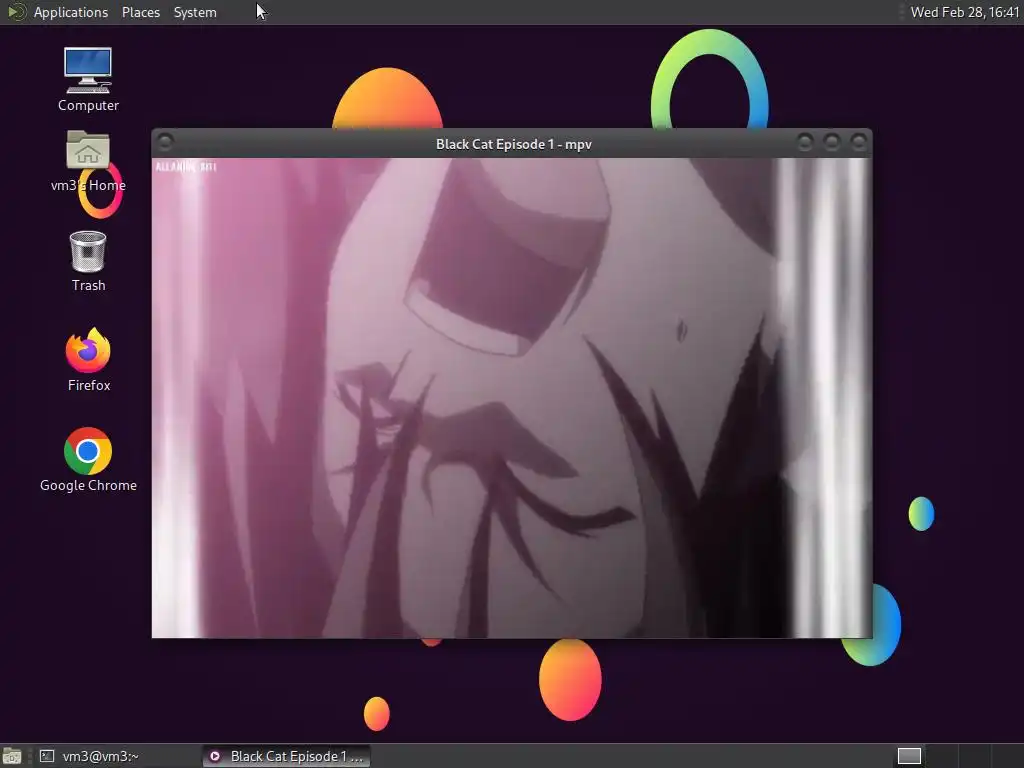
Task: Click the mpv video playback area
Action: coord(512,398)
